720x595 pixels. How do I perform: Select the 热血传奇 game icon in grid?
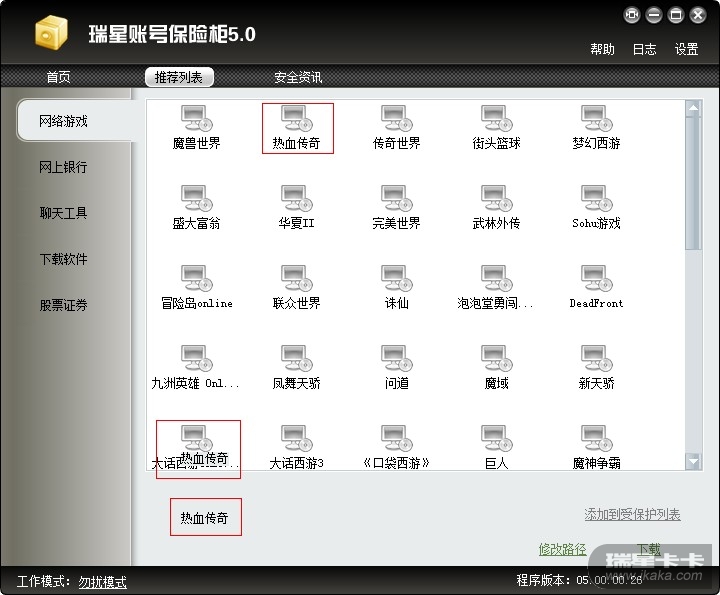point(297,128)
